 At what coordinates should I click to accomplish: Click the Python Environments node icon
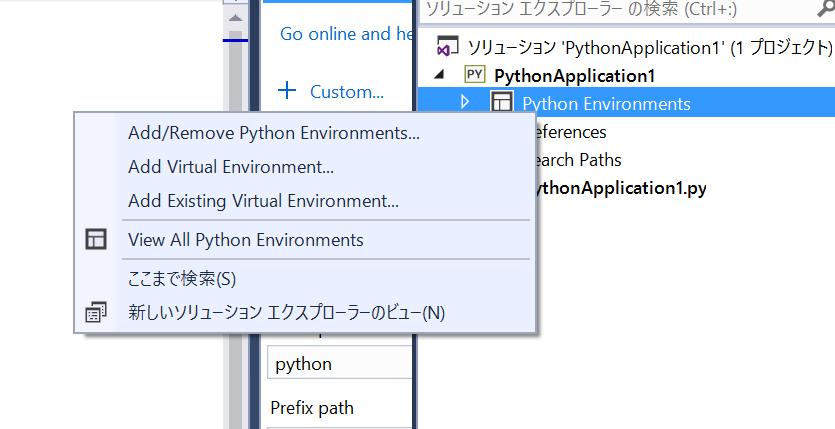(501, 103)
